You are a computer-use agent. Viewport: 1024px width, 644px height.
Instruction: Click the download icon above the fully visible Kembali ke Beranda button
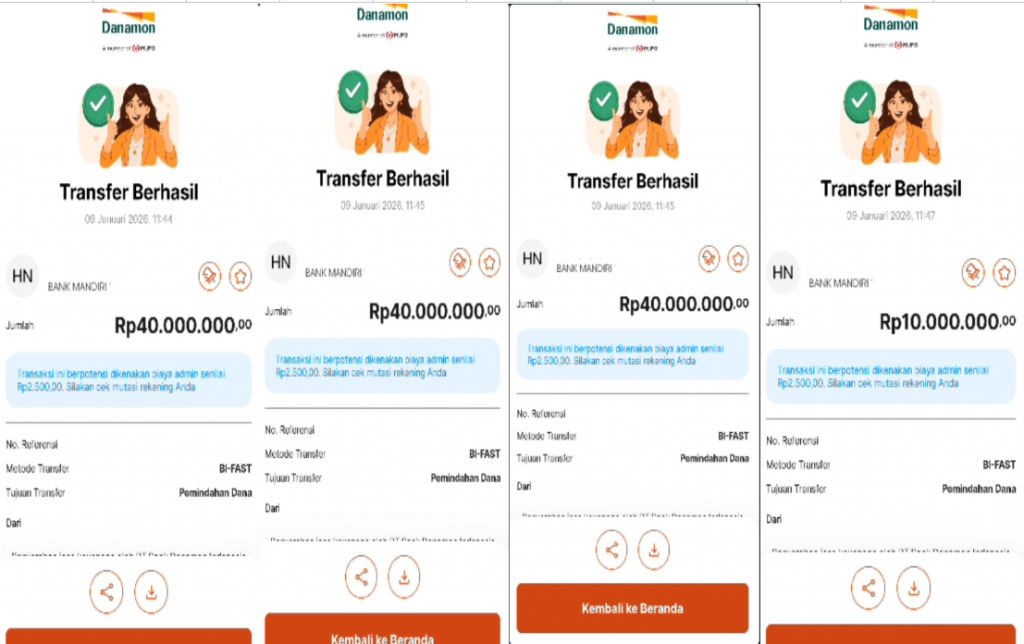[x=654, y=550]
